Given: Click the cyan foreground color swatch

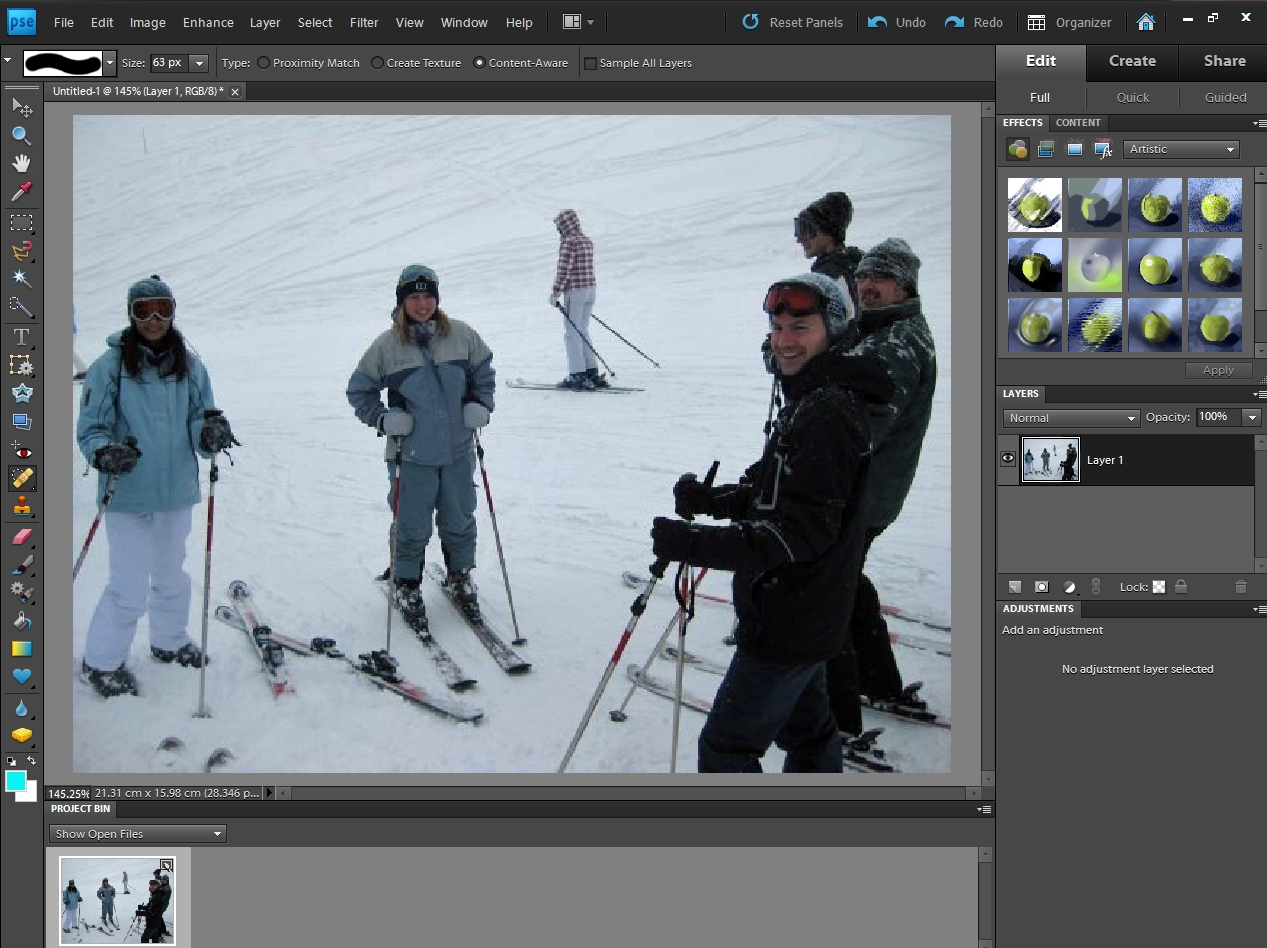Looking at the screenshot, I should pyautogui.click(x=15, y=781).
